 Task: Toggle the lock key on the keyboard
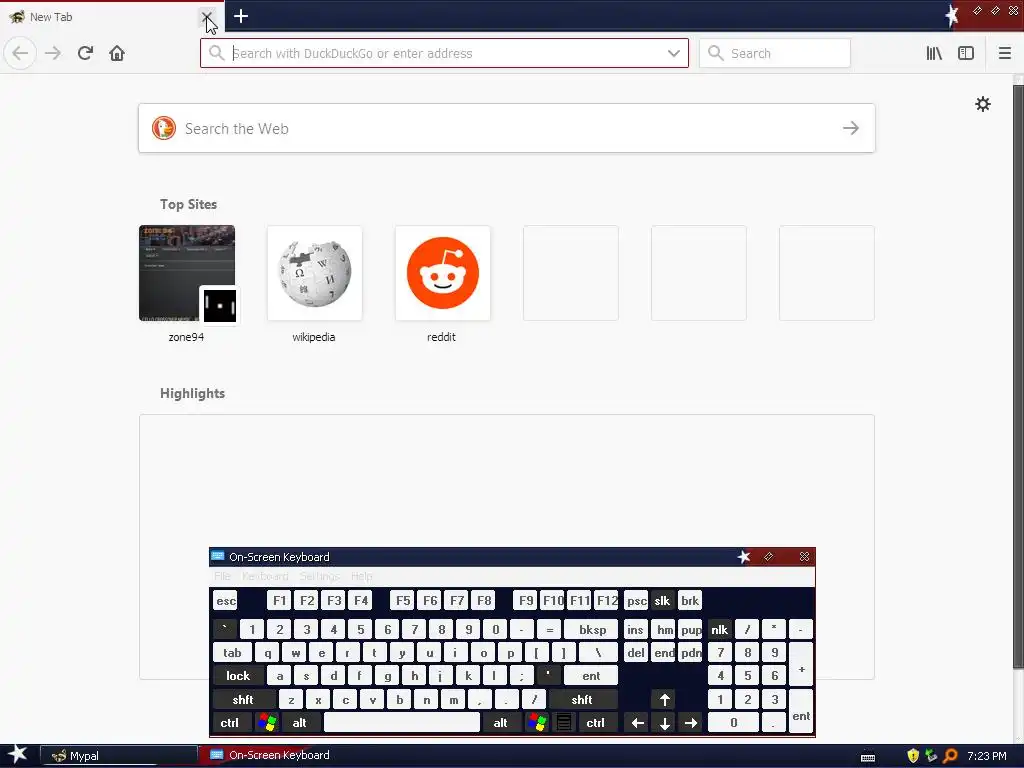238,676
